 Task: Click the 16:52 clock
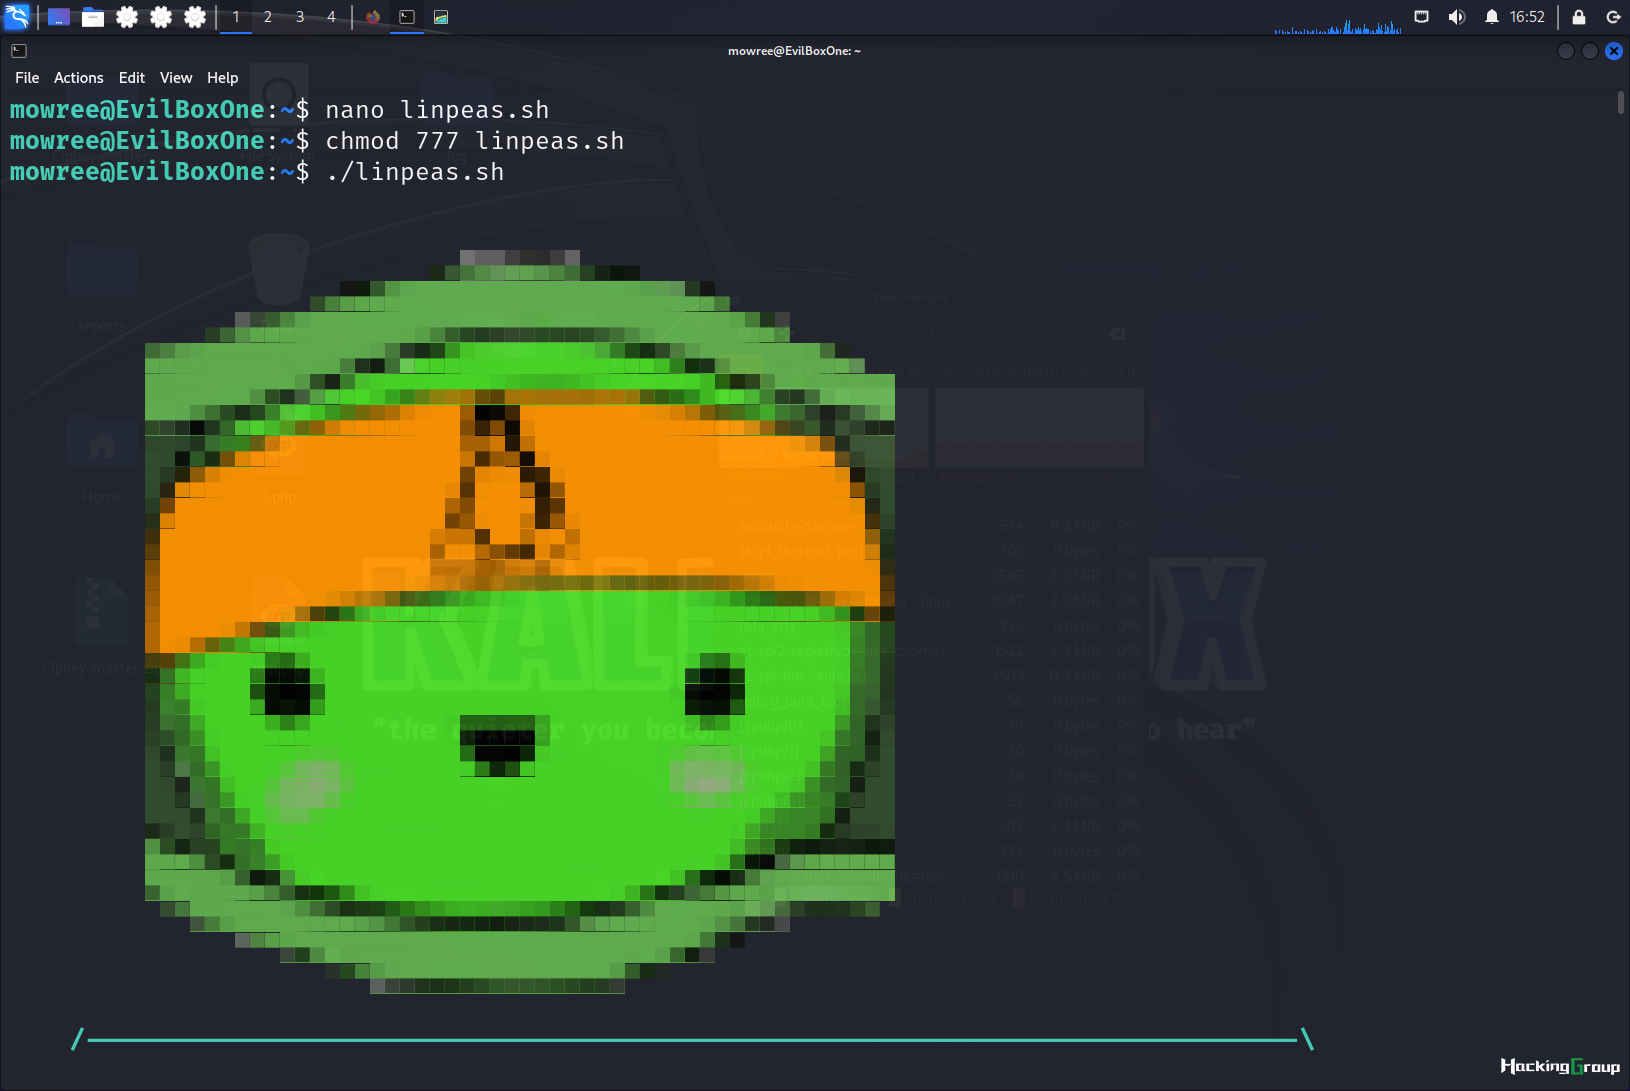[x=1527, y=17]
